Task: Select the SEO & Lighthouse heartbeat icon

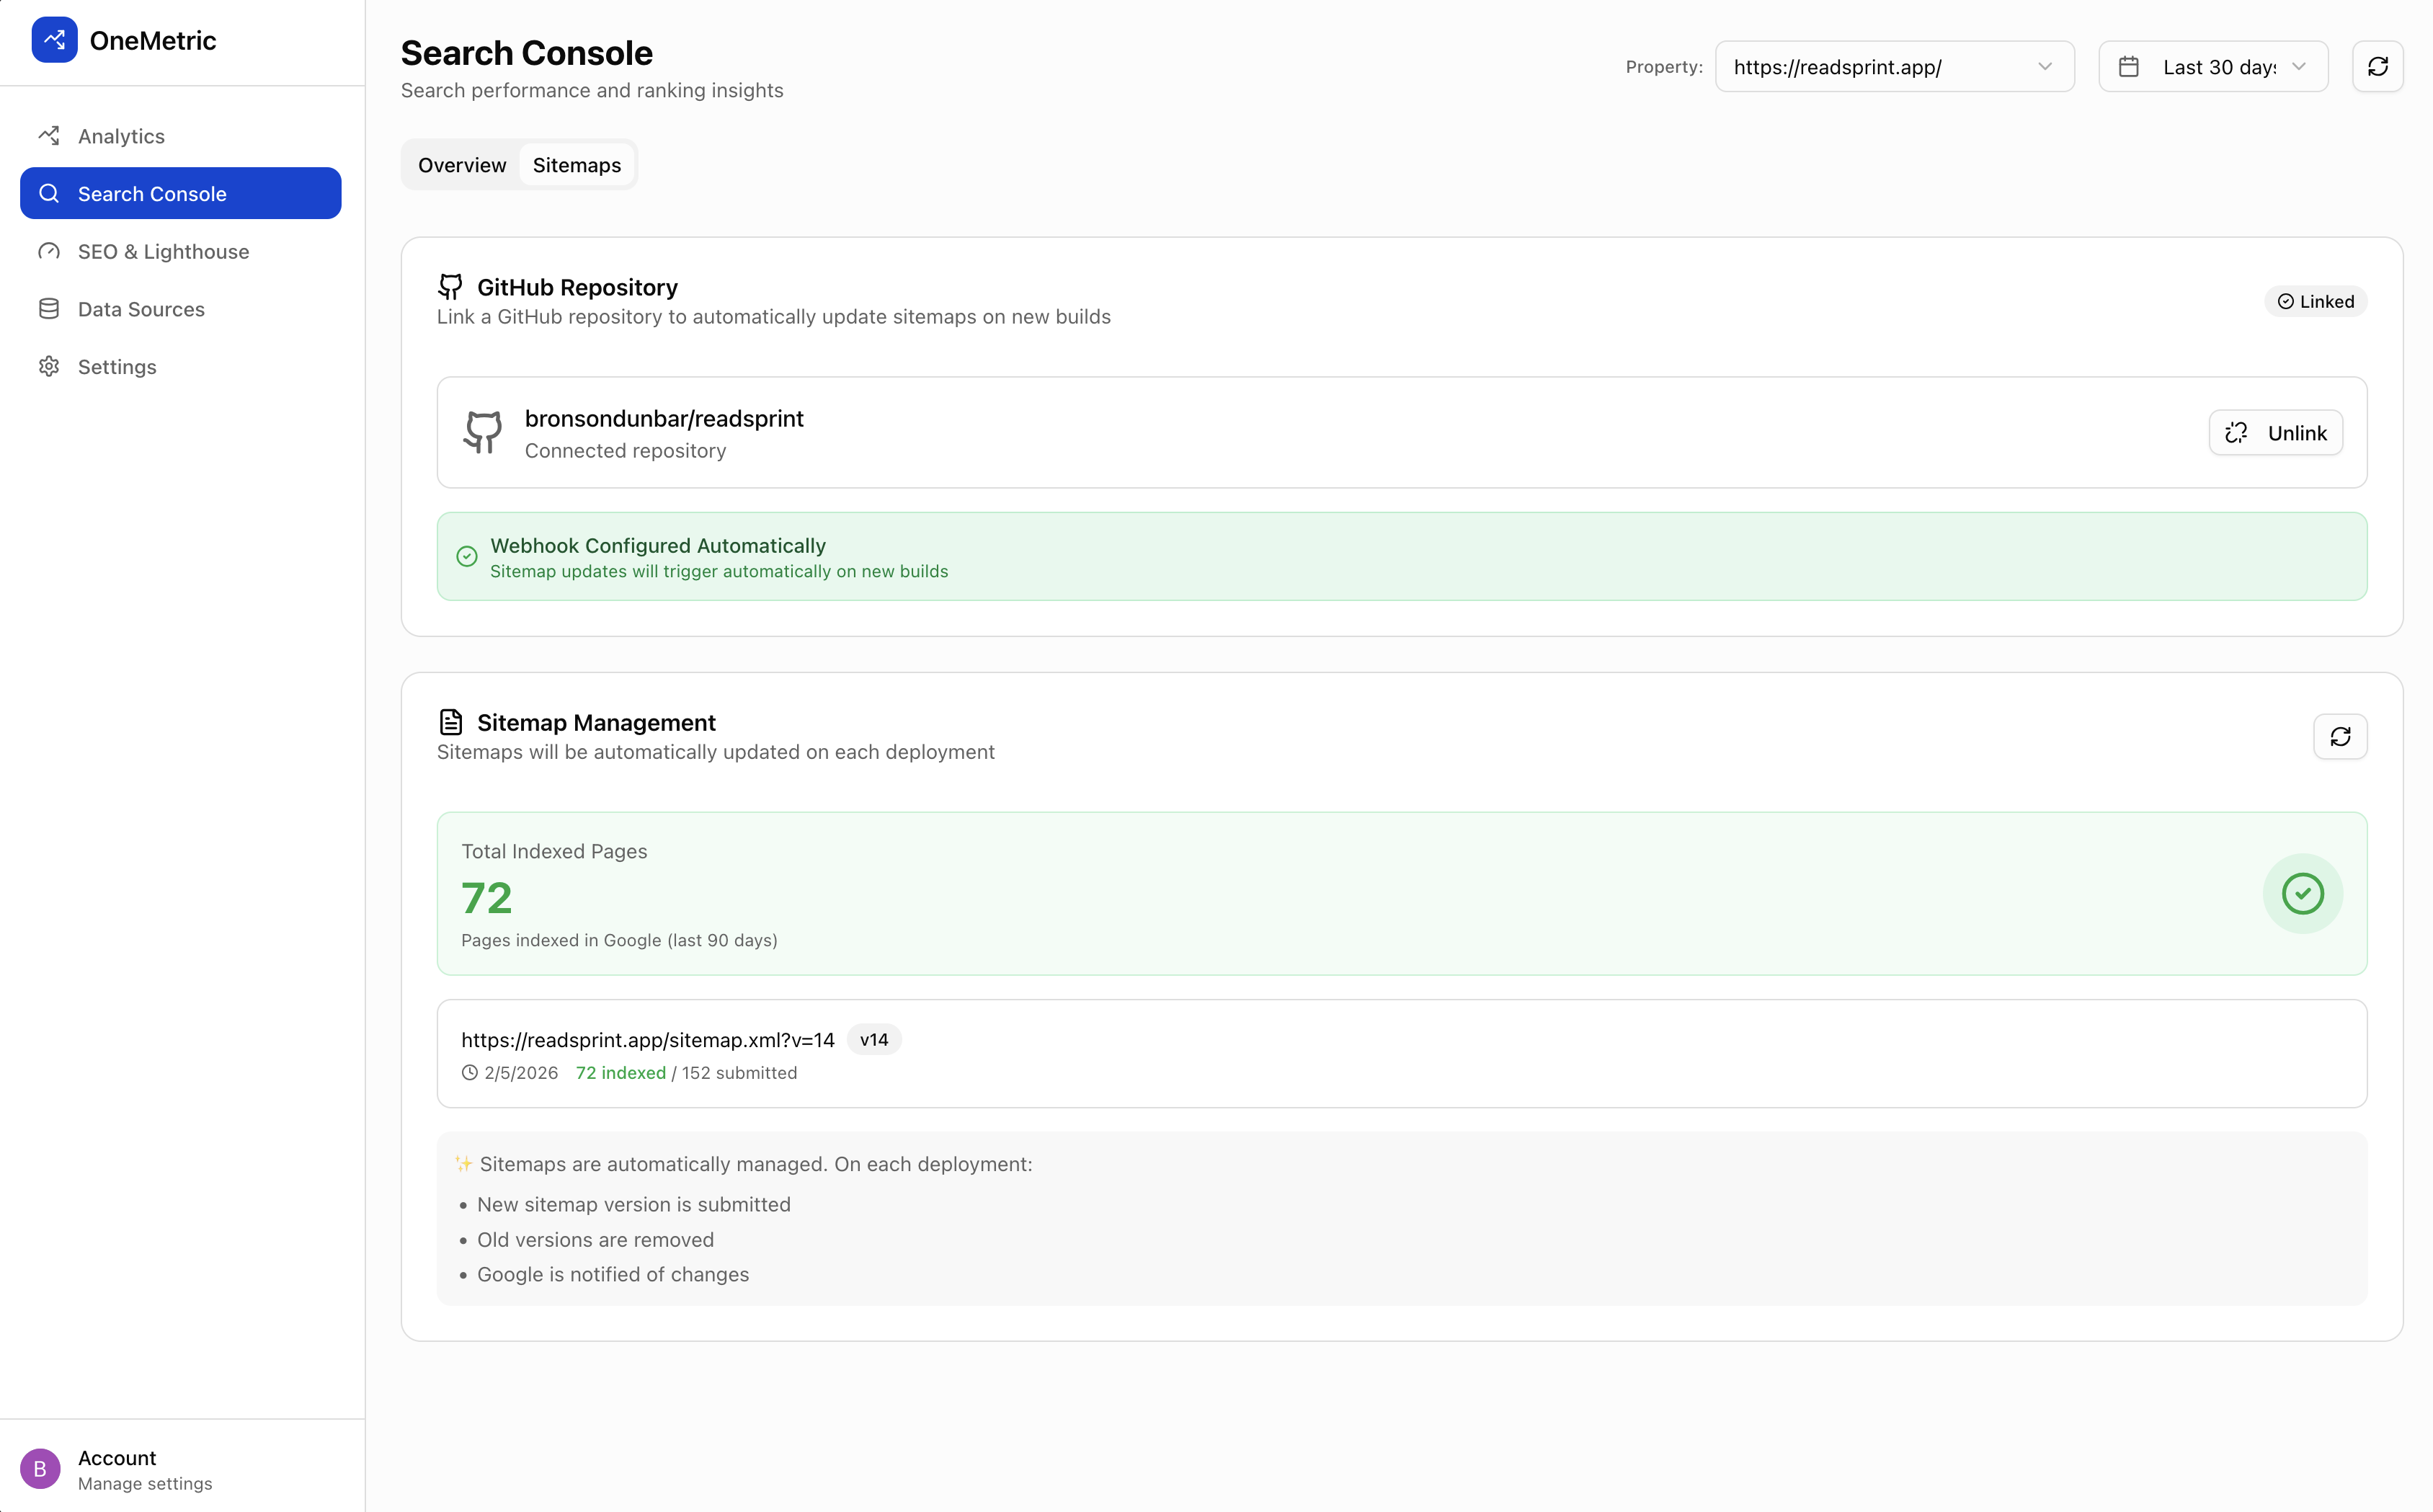Action: 49,251
